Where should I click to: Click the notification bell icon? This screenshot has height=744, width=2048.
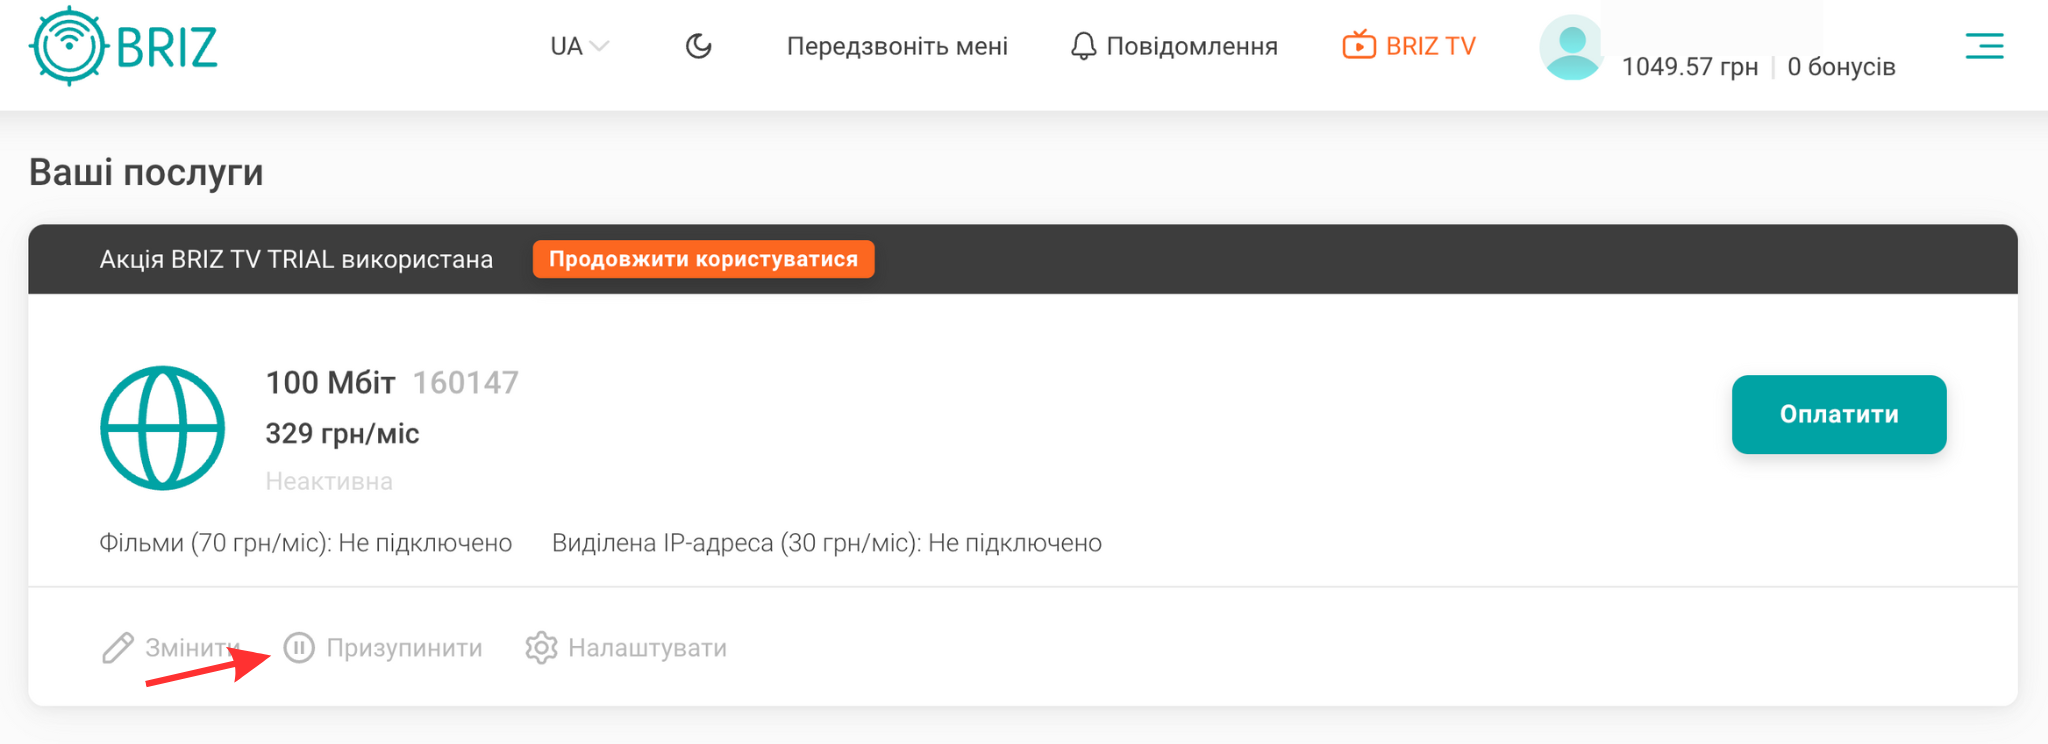pyautogui.click(x=1083, y=46)
